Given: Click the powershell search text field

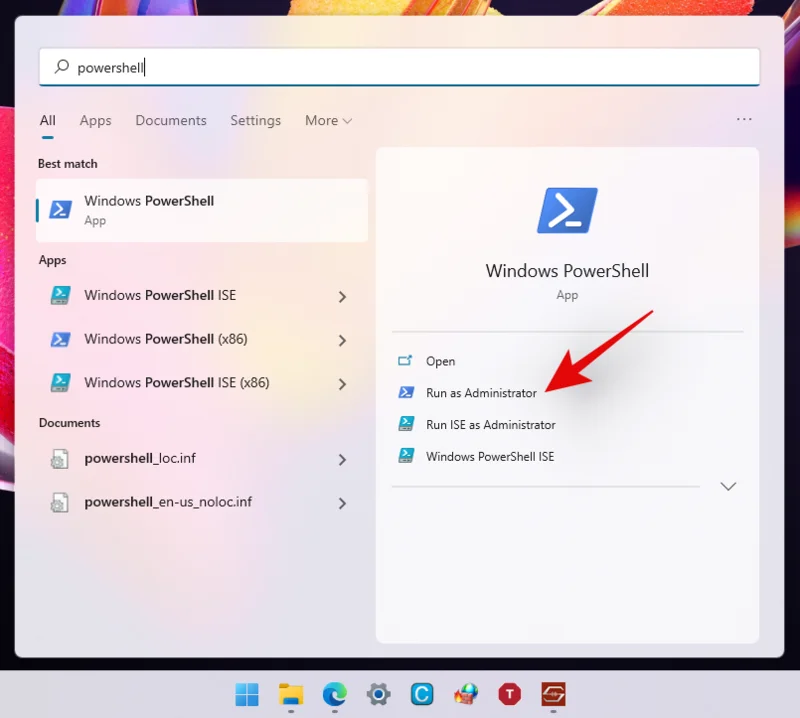Looking at the screenshot, I should (399, 67).
